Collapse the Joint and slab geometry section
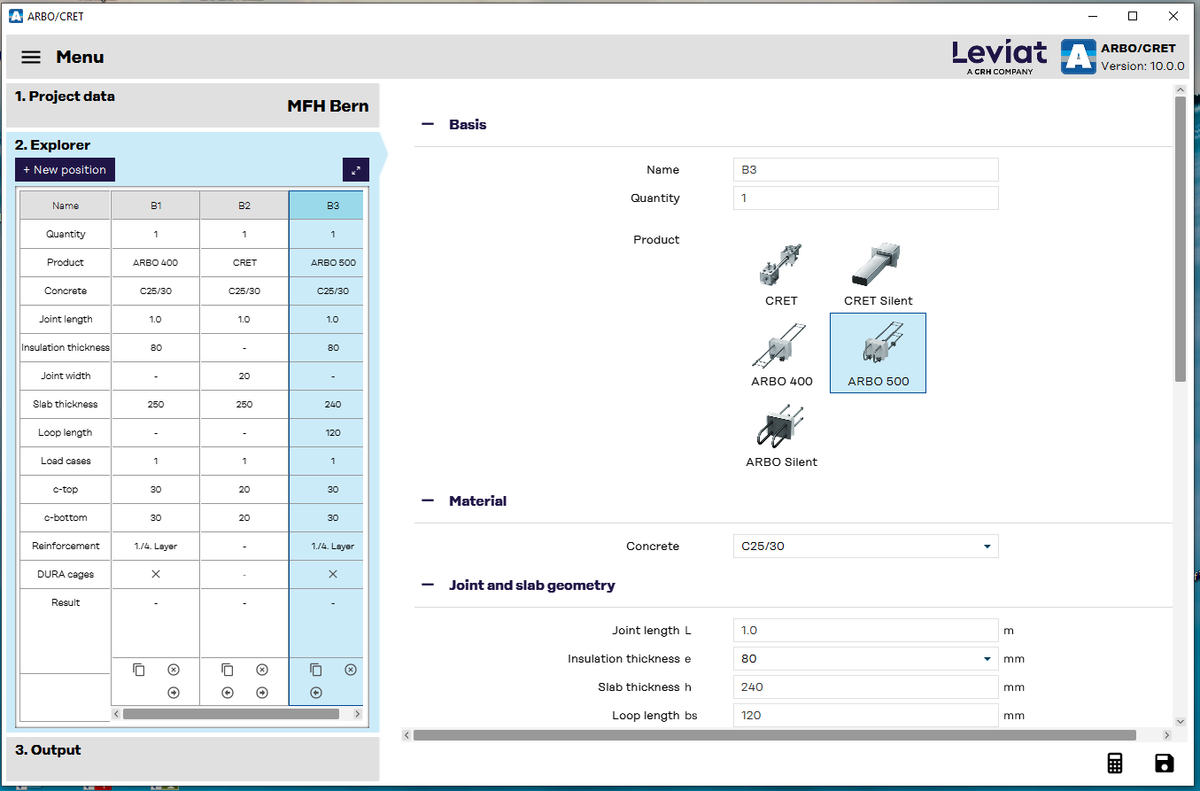Viewport: 1200px width, 791px height. (428, 585)
